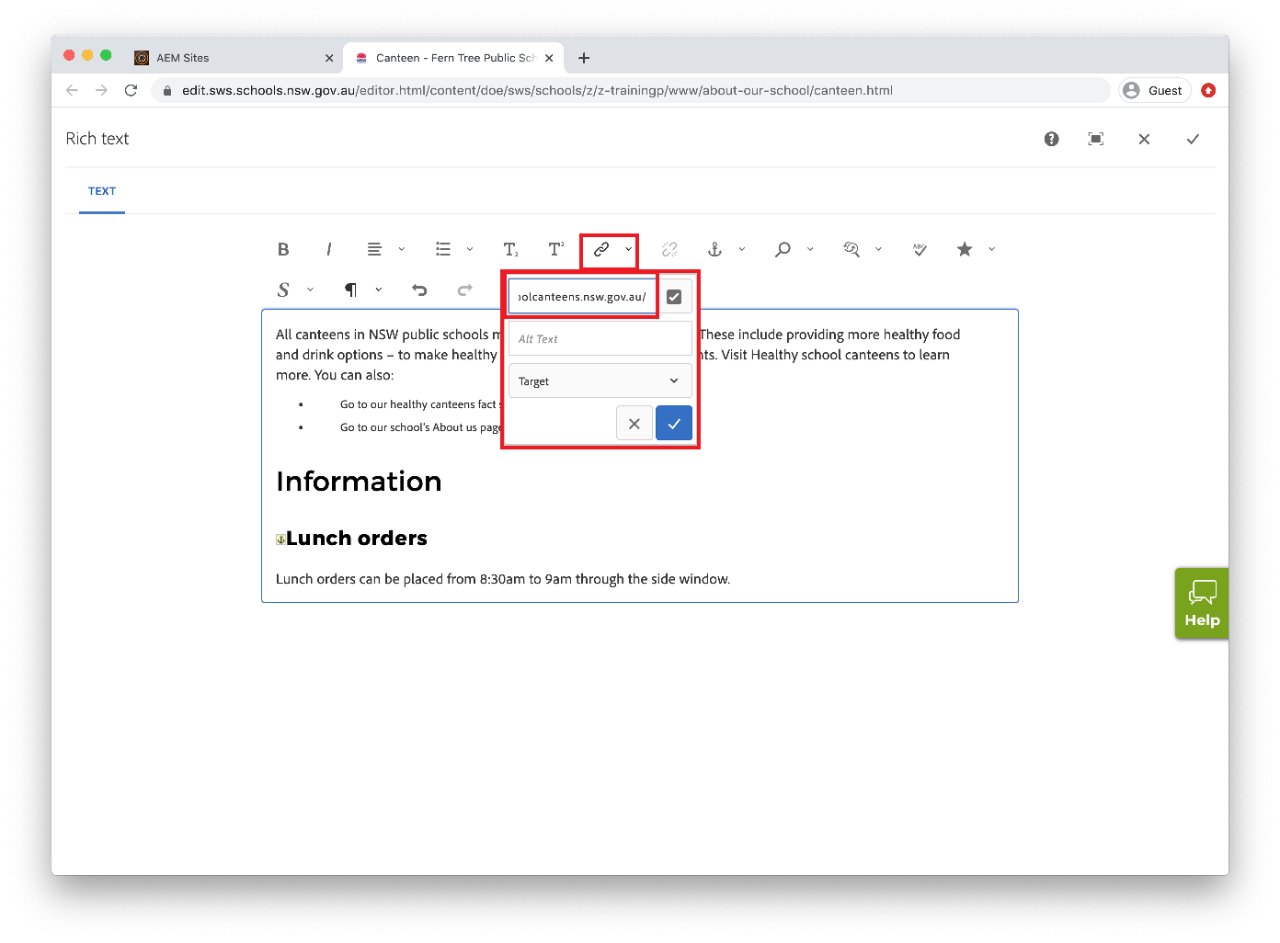Screen dimensions: 1280x943
Task: Run the spell check tool
Action: (920, 249)
